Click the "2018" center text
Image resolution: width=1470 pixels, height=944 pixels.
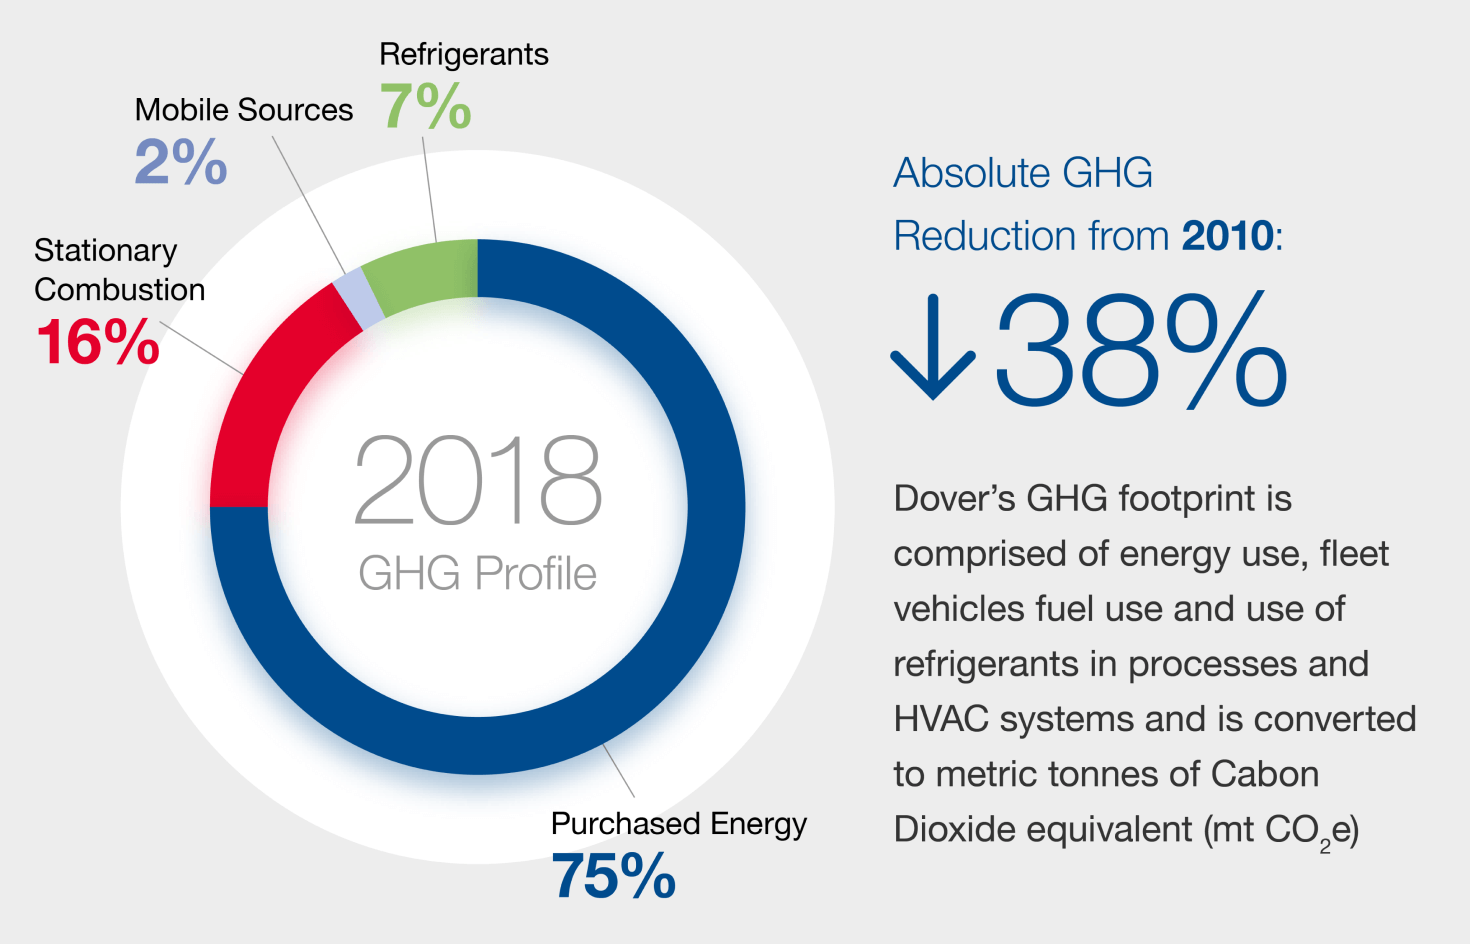tap(478, 480)
